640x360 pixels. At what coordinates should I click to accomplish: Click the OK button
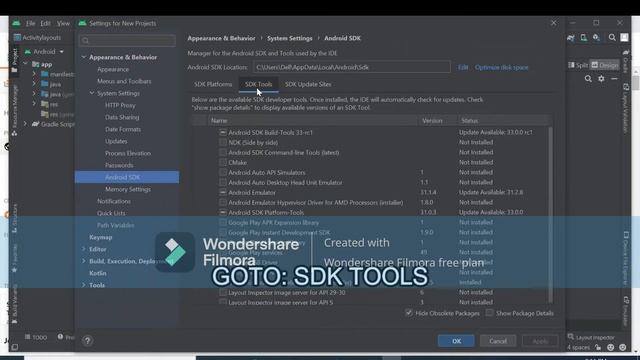click(456, 341)
